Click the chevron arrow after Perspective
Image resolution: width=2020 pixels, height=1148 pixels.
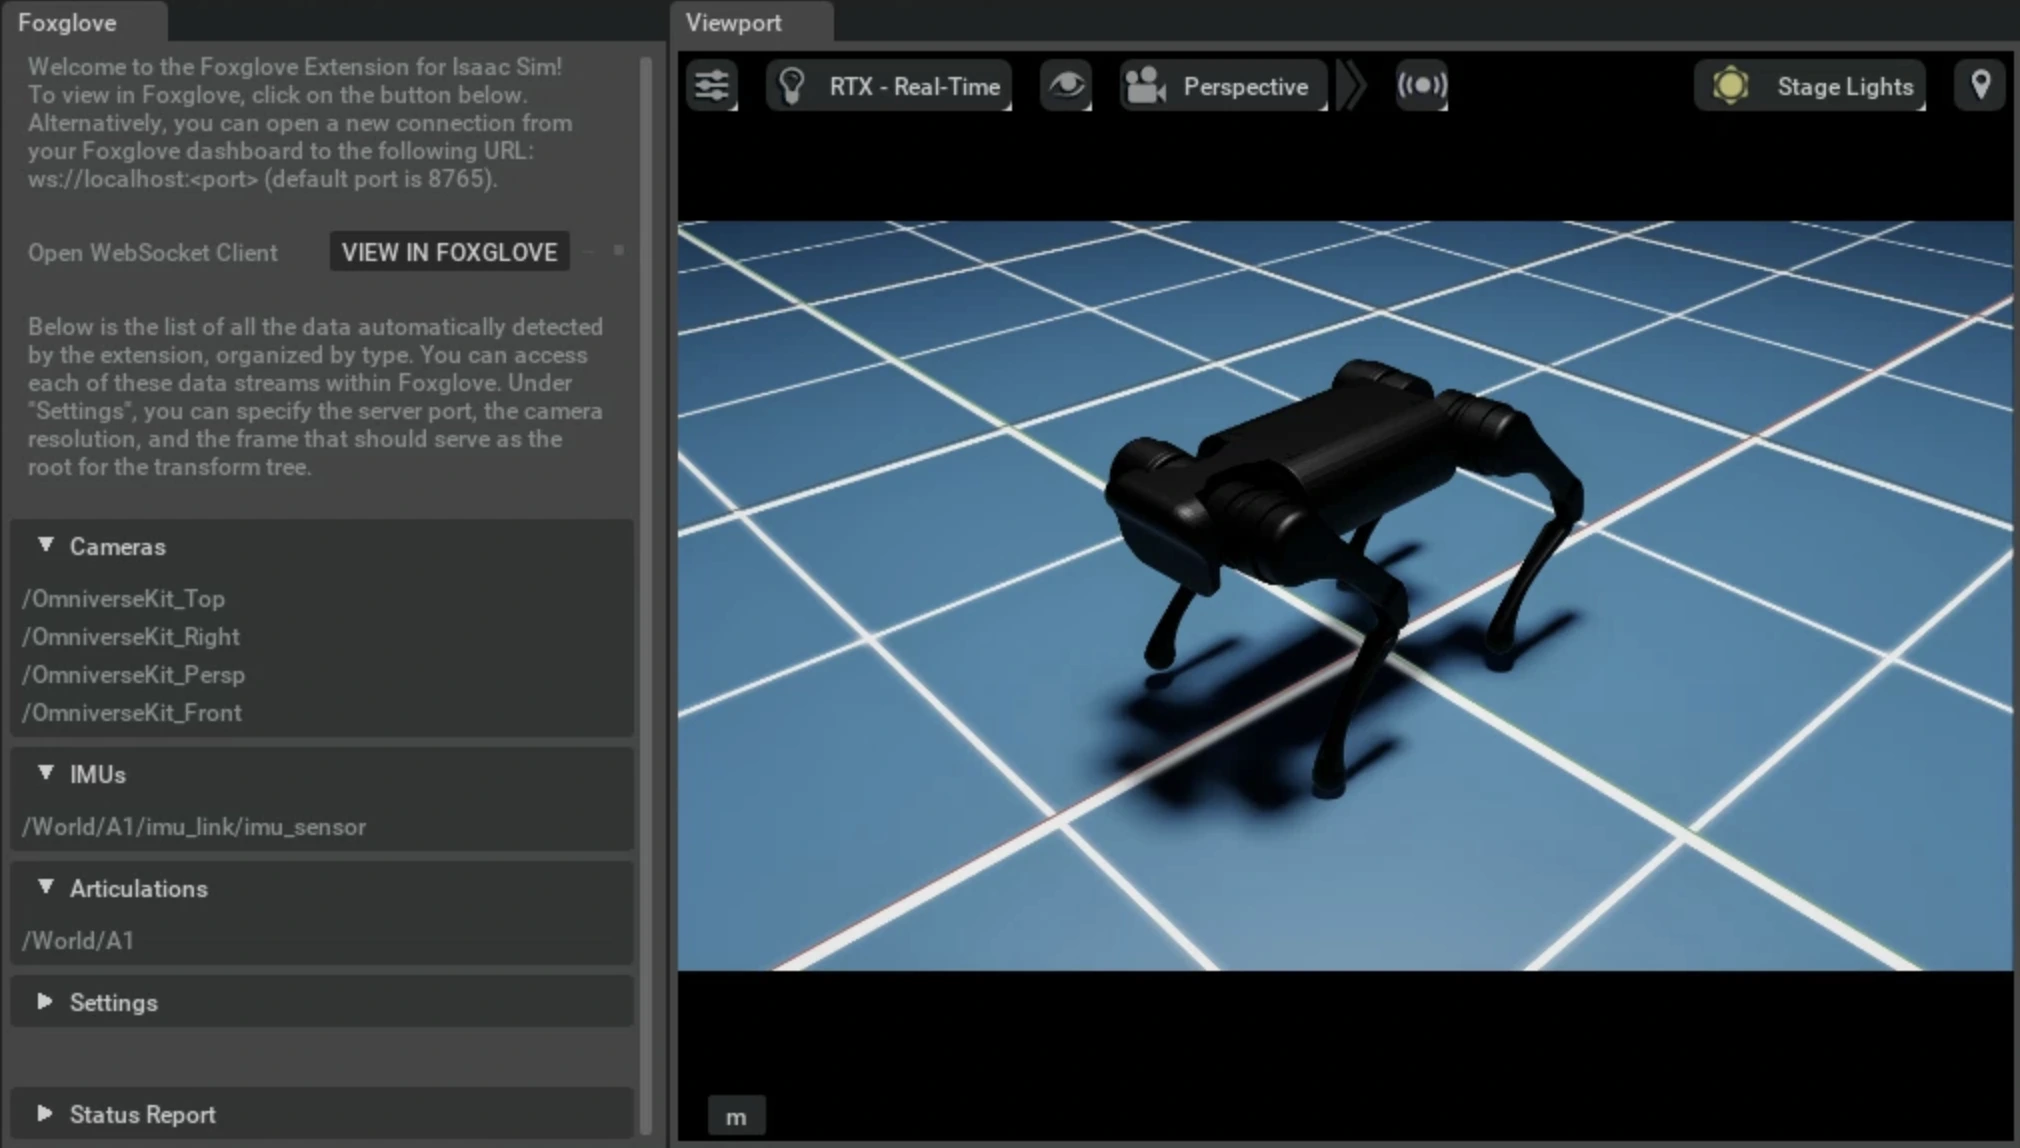1352,86
